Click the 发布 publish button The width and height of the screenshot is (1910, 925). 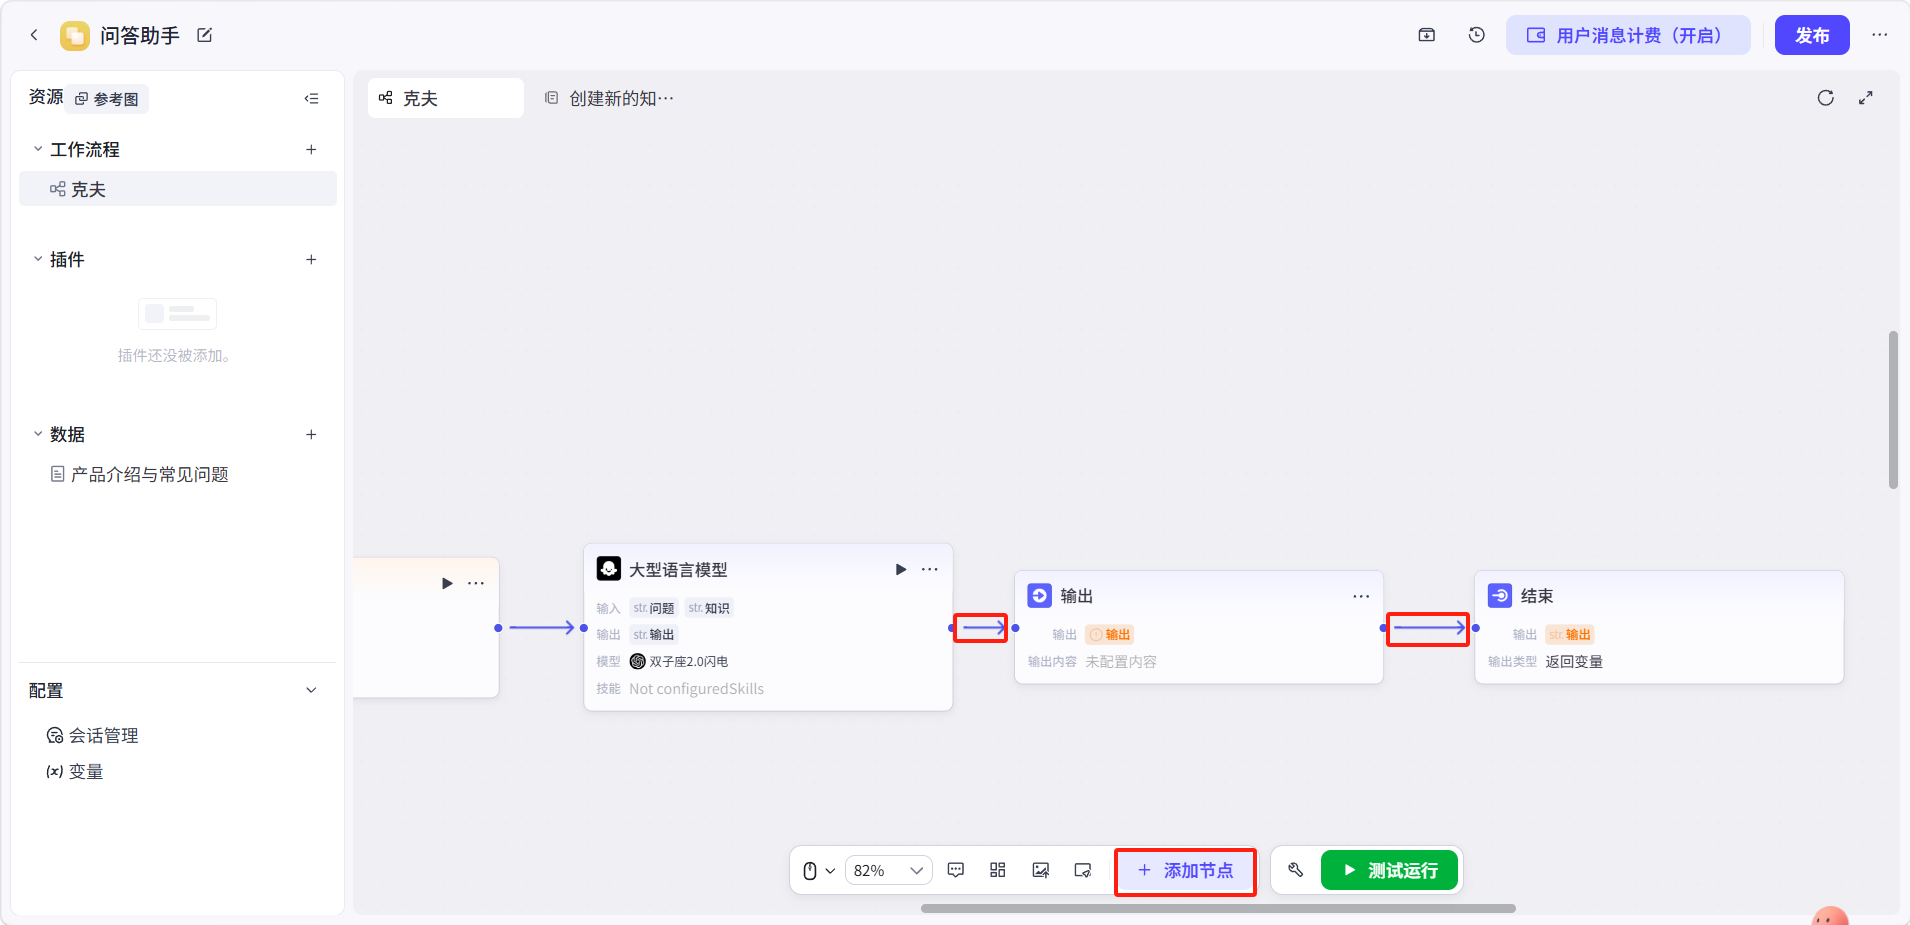[x=1812, y=35]
